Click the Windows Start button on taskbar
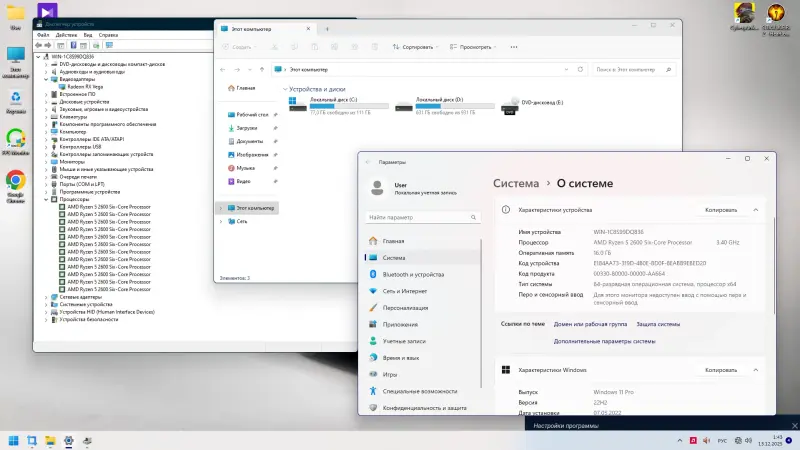Image resolution: width=800 pixels, height=450 pixels. point(14,440)
